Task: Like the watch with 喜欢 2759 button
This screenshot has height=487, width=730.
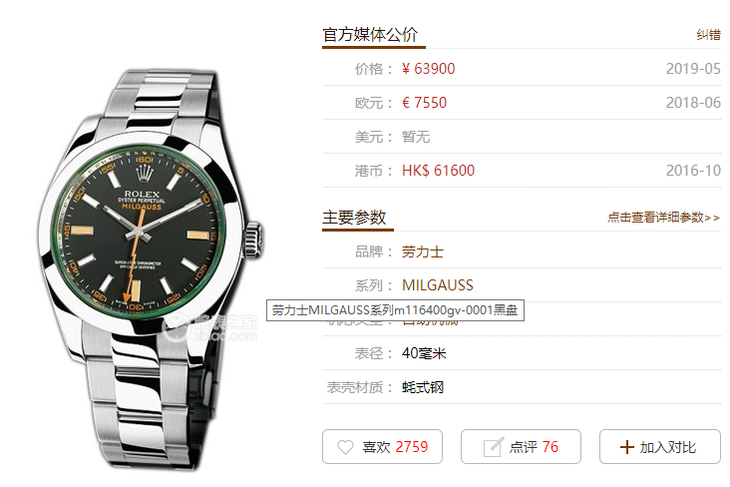Action: [x=382, y=446]
